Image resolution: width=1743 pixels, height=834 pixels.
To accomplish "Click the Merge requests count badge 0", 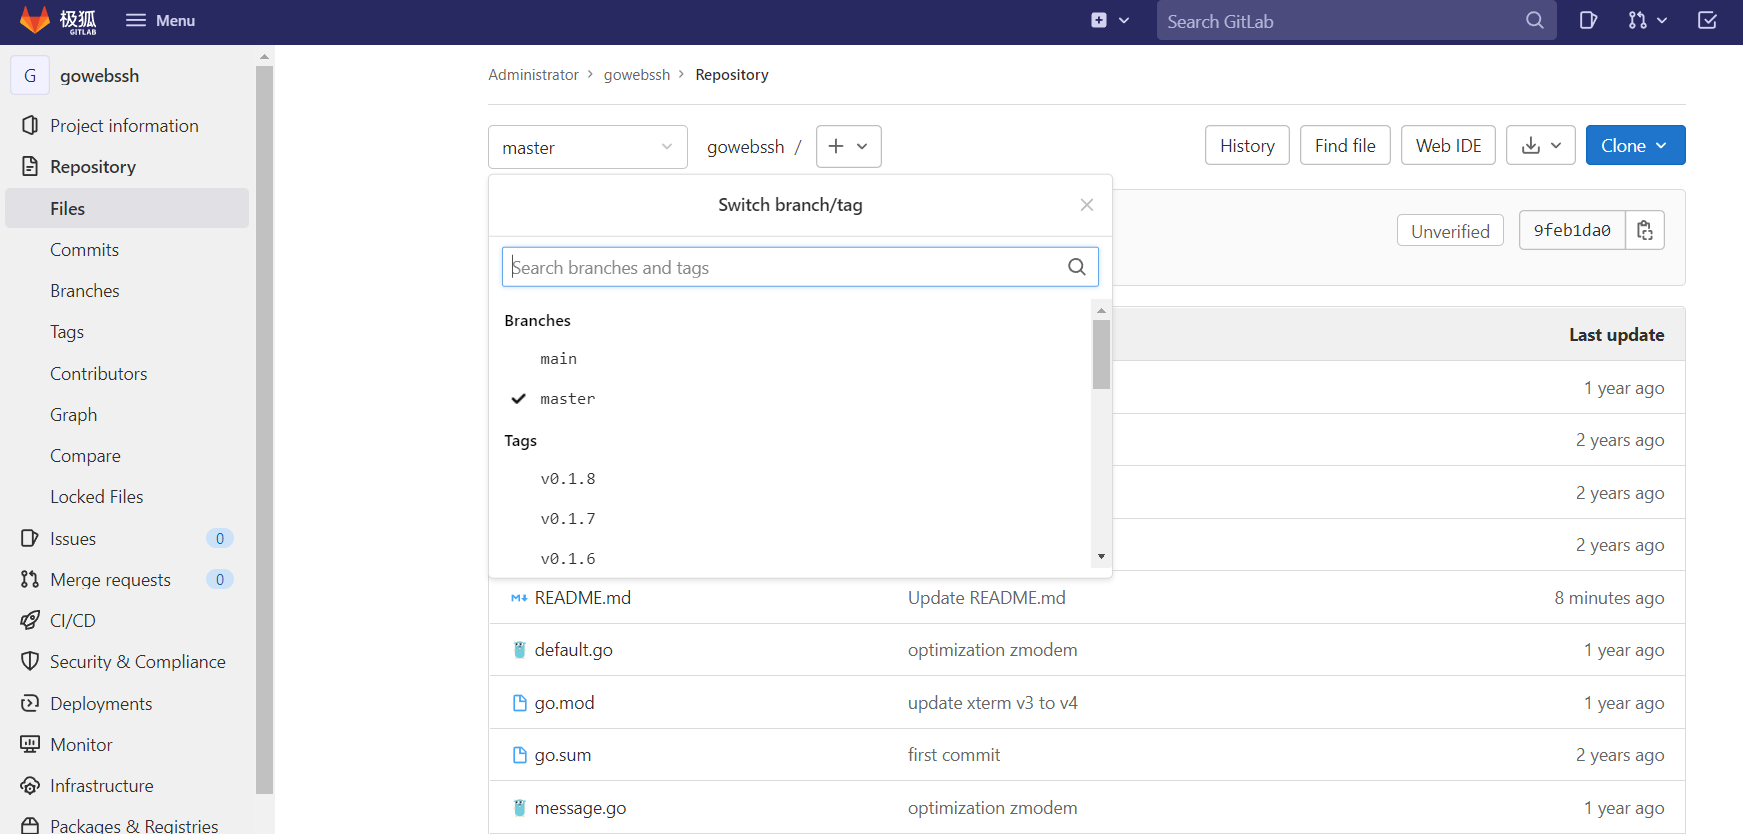I will coord(220,579).
